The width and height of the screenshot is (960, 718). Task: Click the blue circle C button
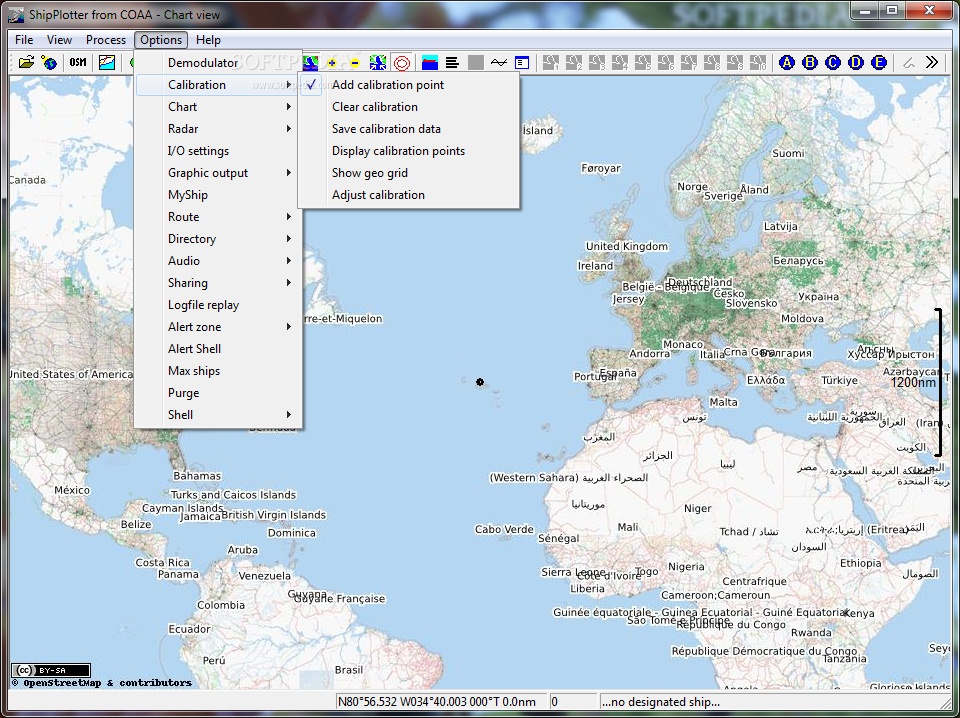point(833,62)
